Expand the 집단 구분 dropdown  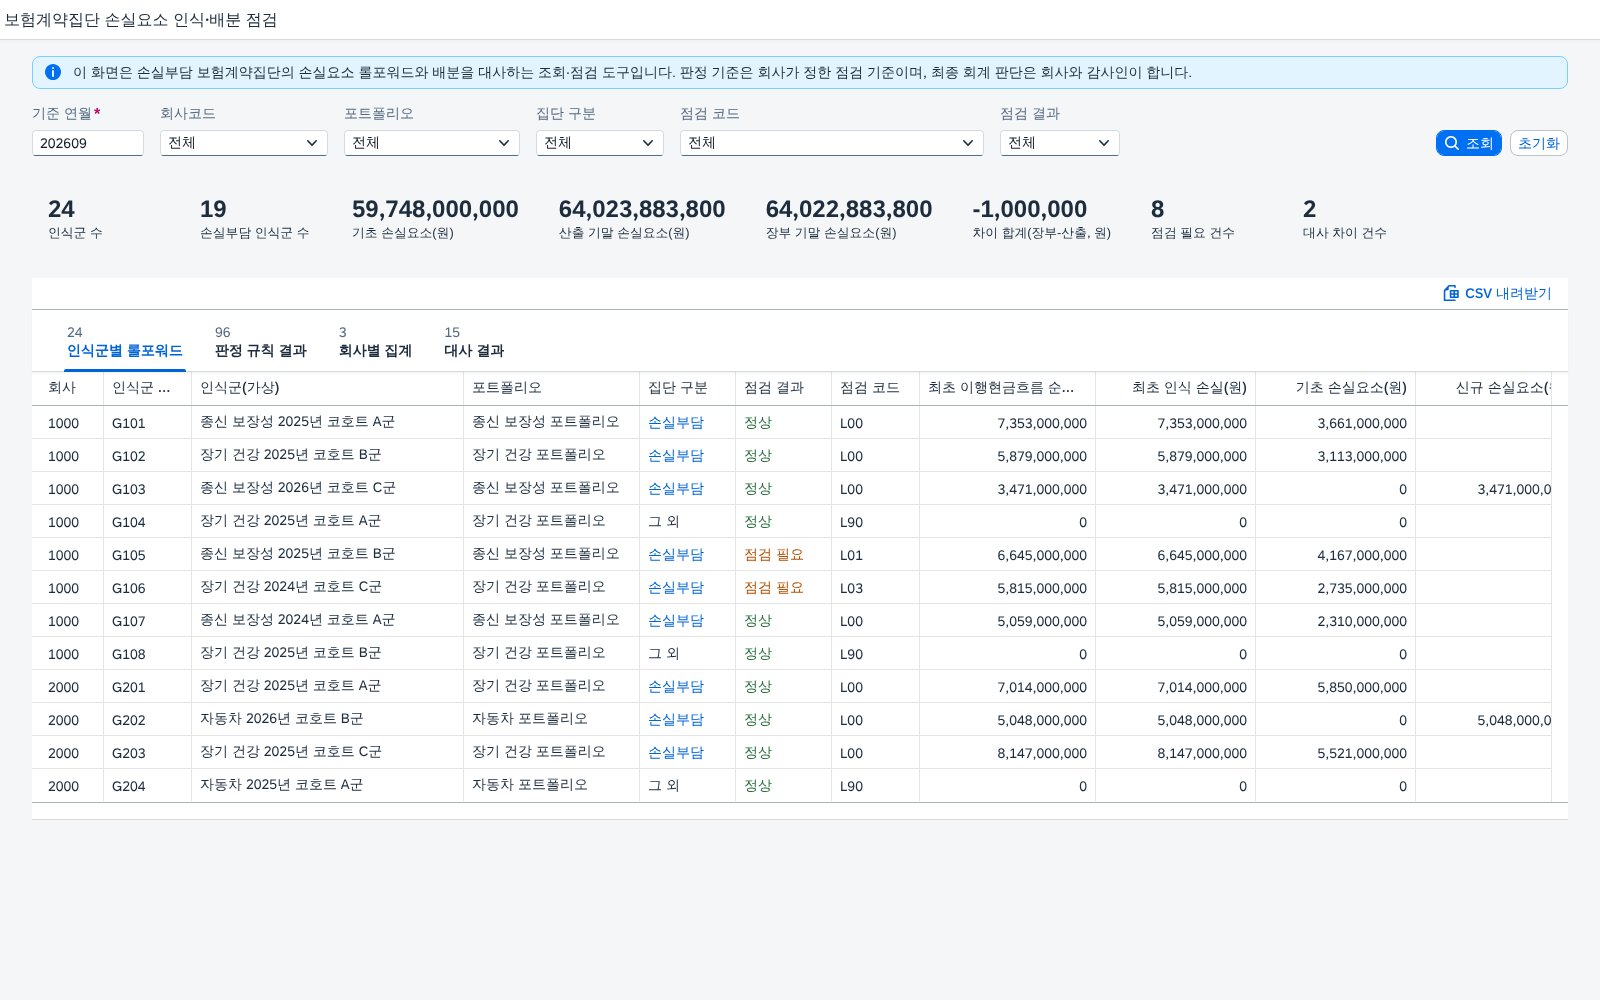pos(600,143)
